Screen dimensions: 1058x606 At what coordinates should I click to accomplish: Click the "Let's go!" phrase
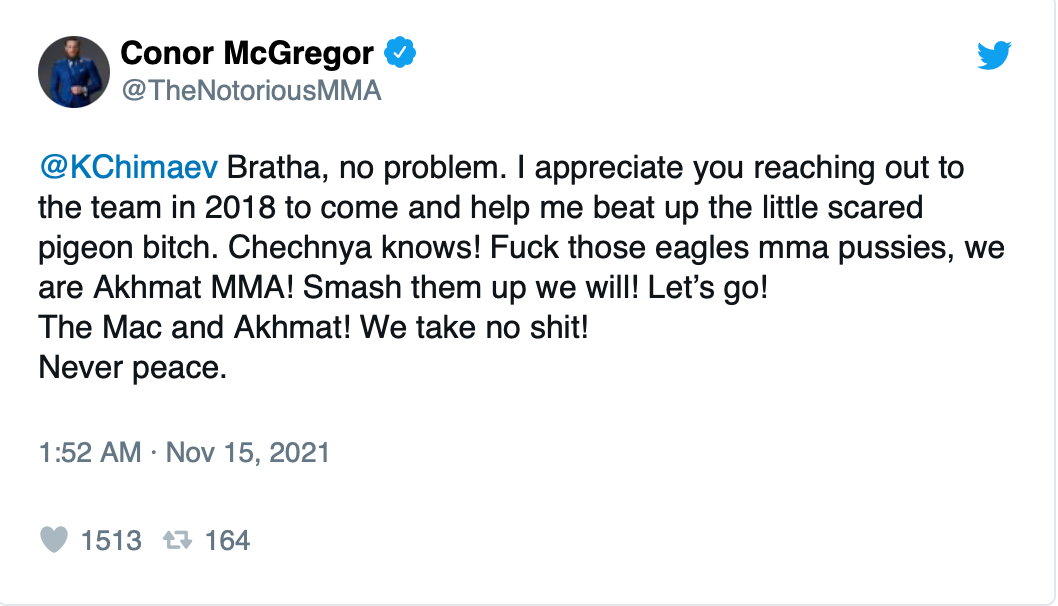(708, 287)
